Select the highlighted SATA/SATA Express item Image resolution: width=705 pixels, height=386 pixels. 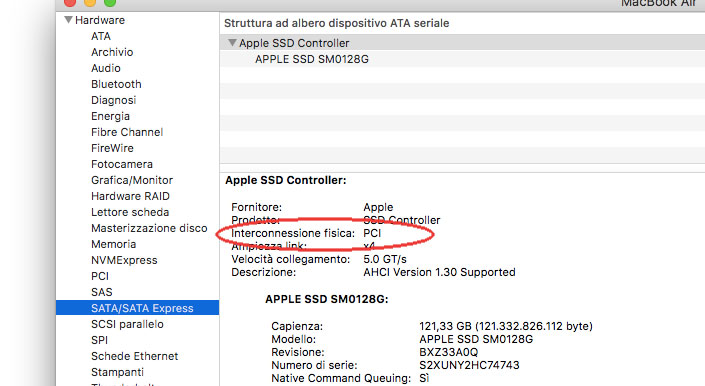click(138, 308)
